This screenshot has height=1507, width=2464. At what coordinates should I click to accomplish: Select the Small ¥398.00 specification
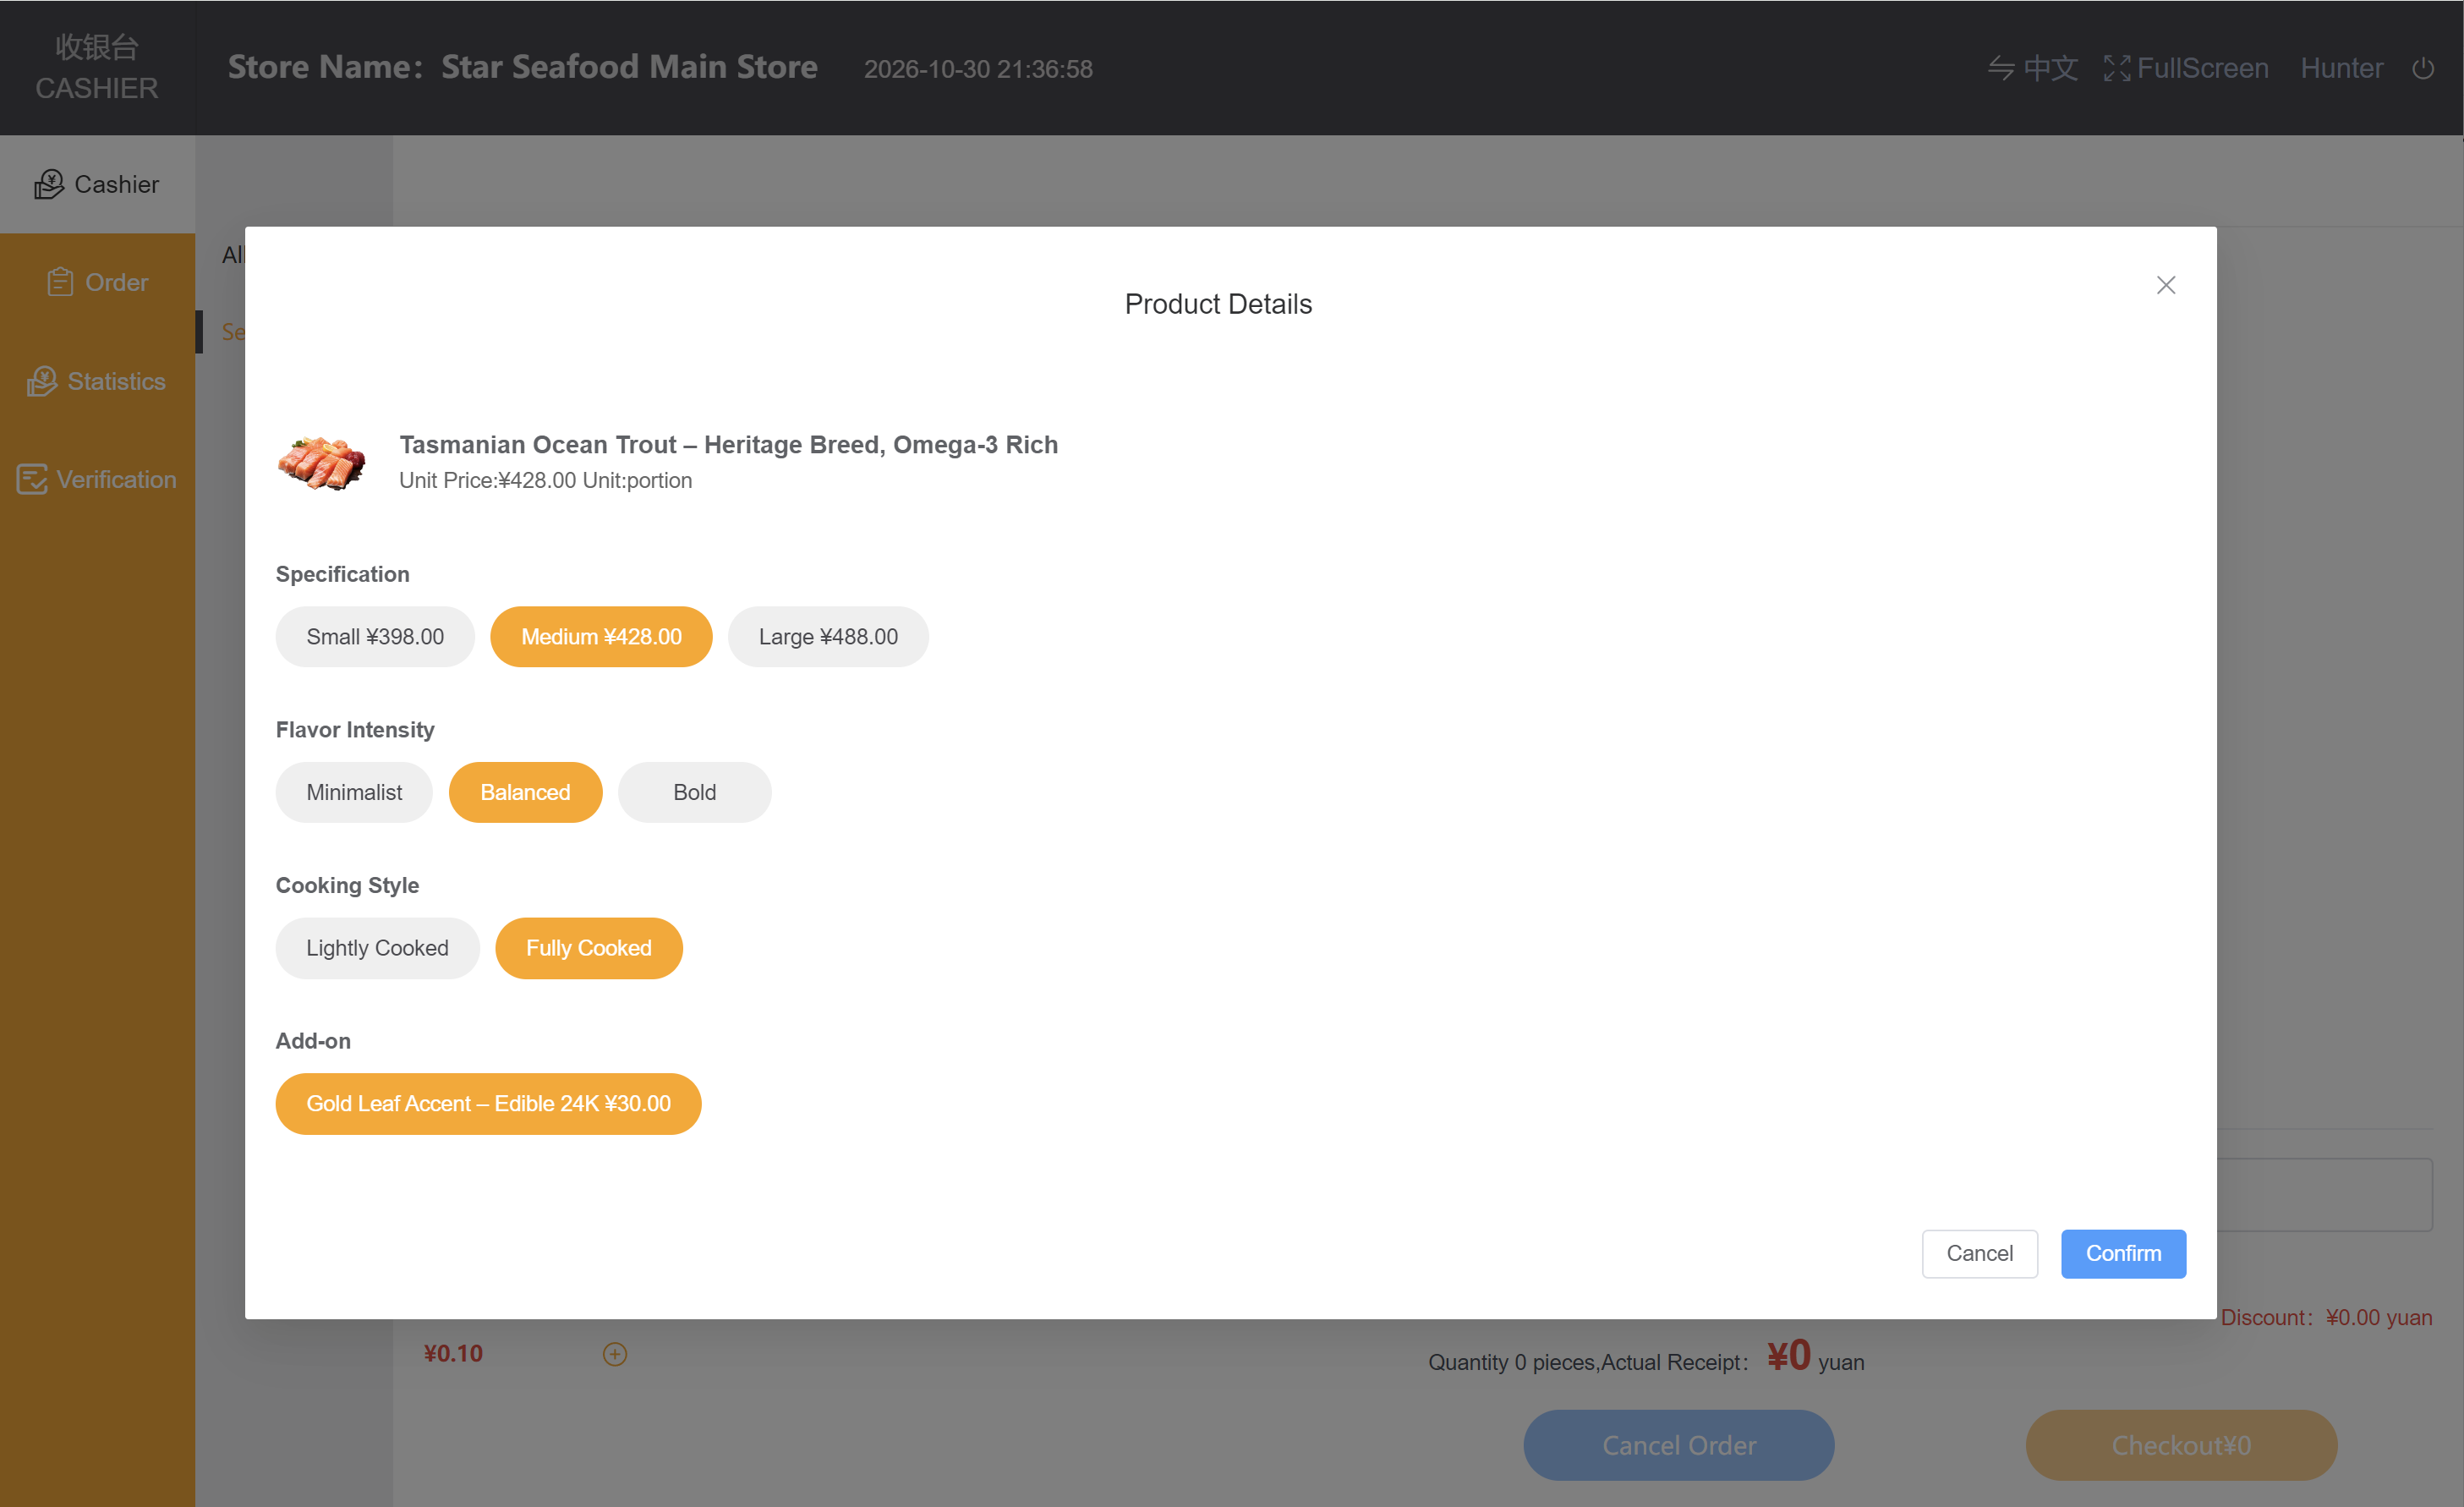375,637
